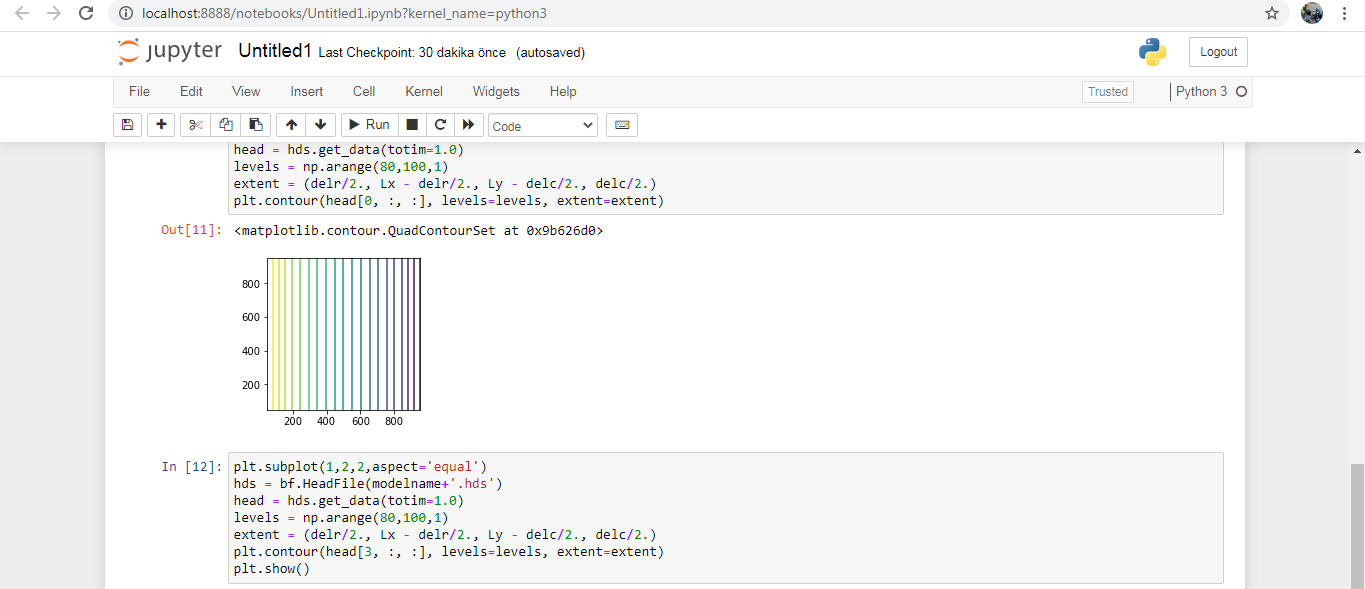Open the File menu

pos(139,91)
